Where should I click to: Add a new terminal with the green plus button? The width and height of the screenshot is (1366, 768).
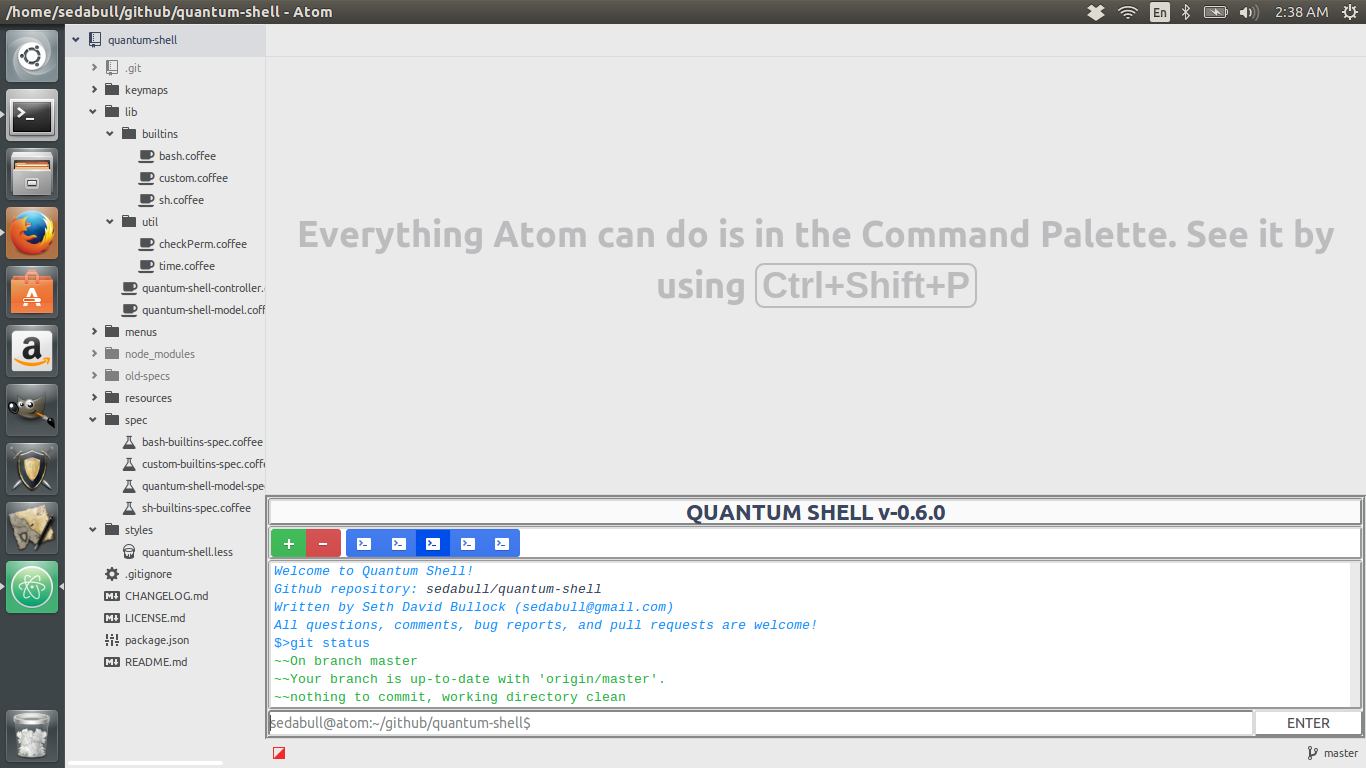(288, 543)
